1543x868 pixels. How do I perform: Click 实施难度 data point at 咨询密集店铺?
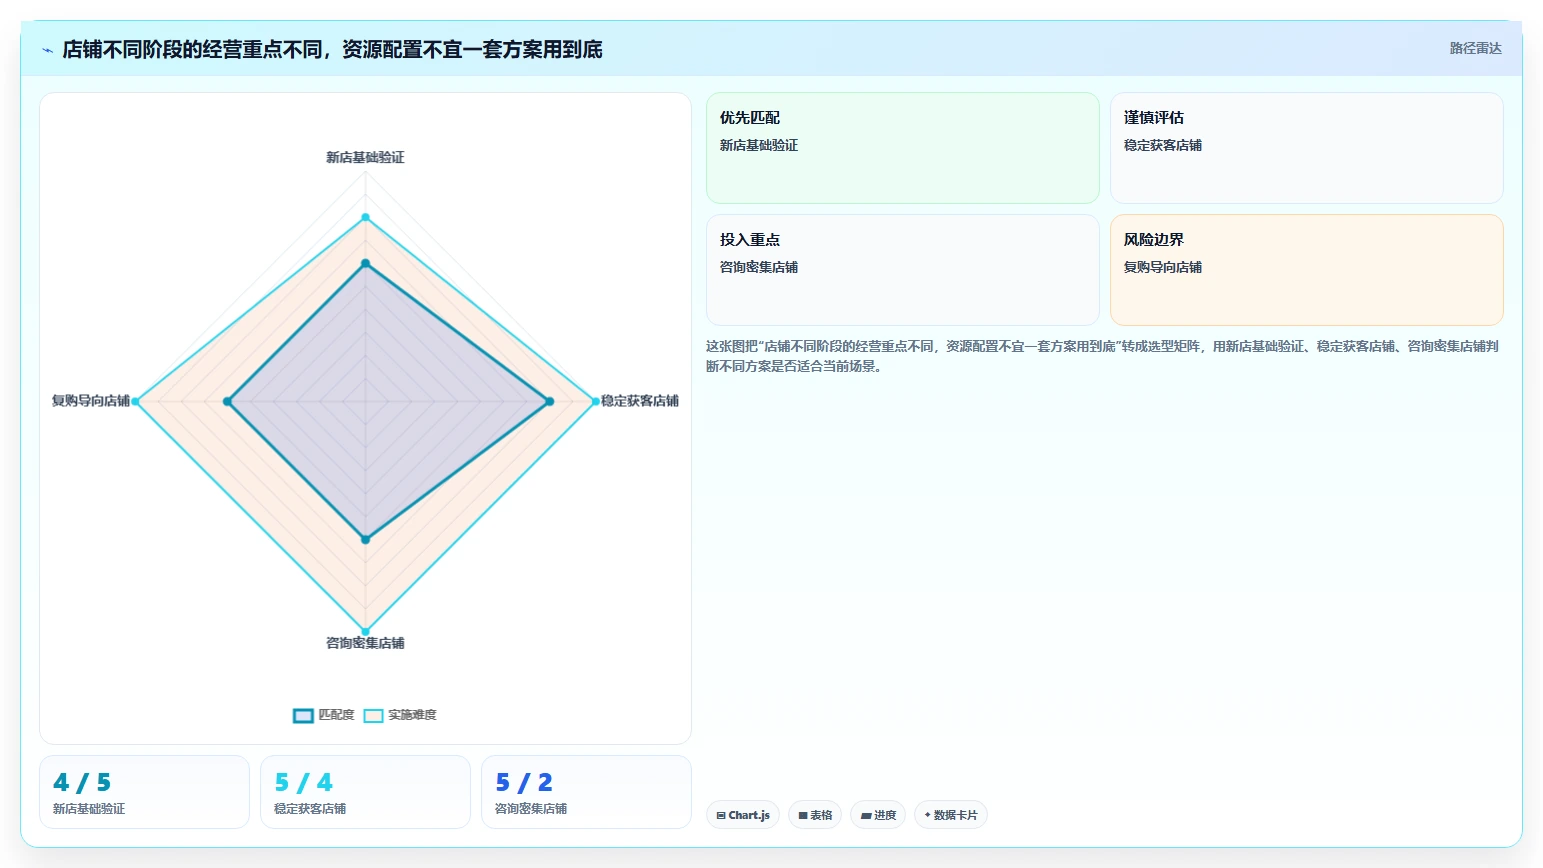click(365, 631)
